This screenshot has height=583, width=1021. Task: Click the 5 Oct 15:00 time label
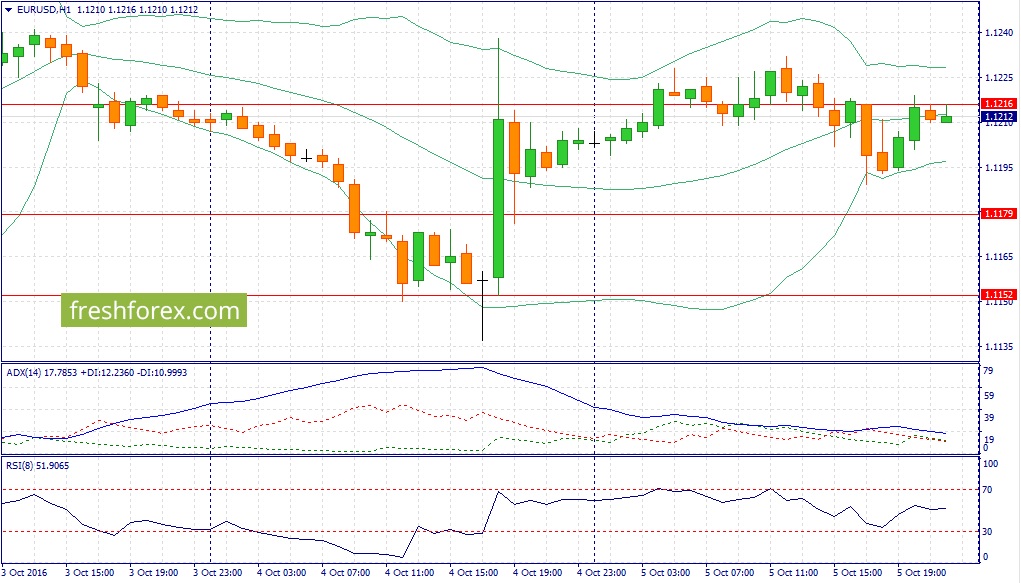coord(858,573)
